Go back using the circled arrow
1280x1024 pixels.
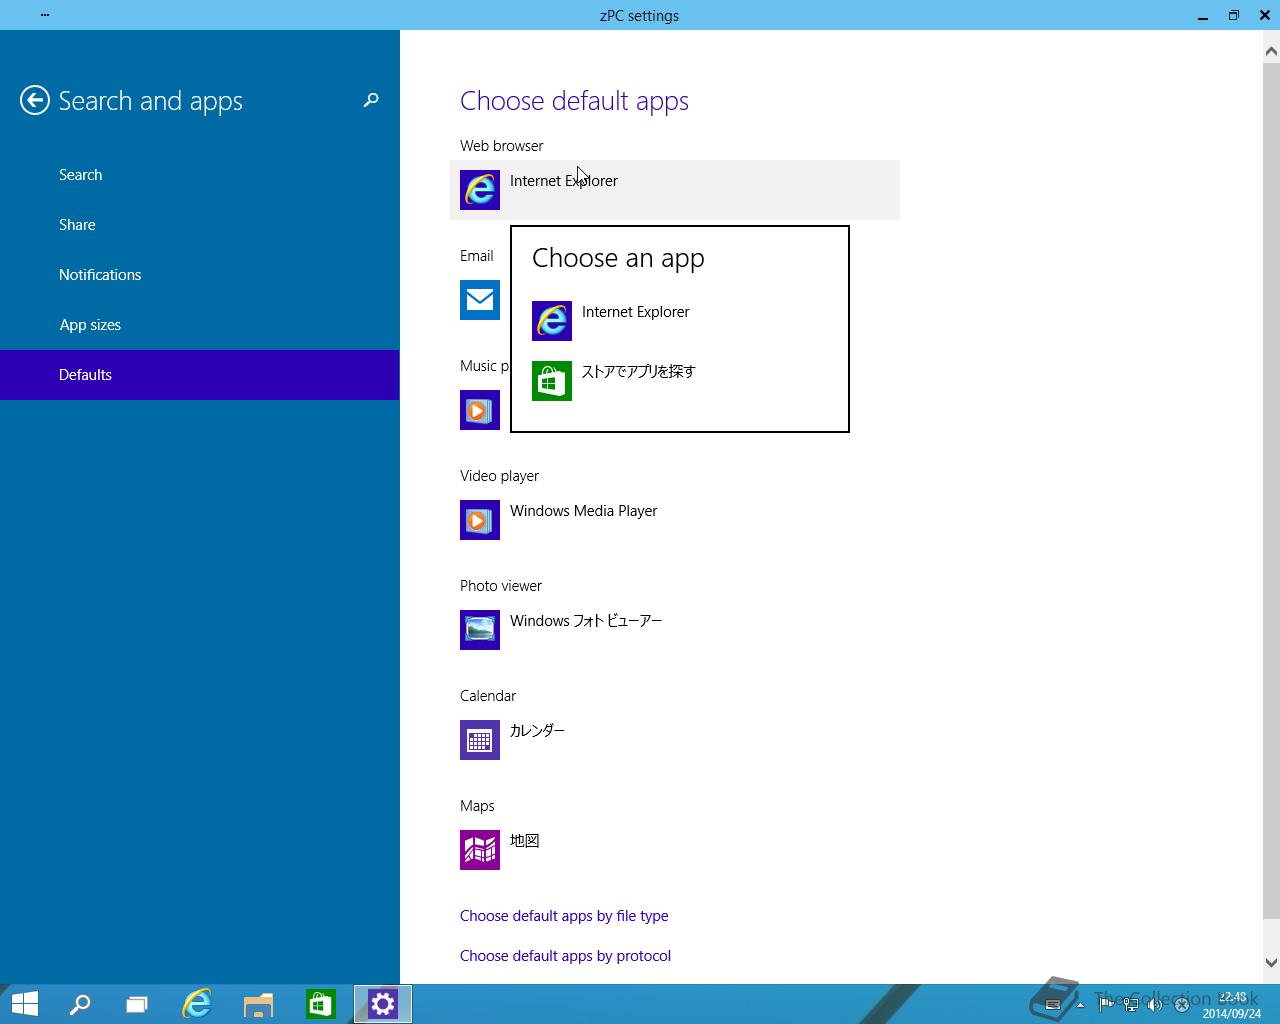35,100
